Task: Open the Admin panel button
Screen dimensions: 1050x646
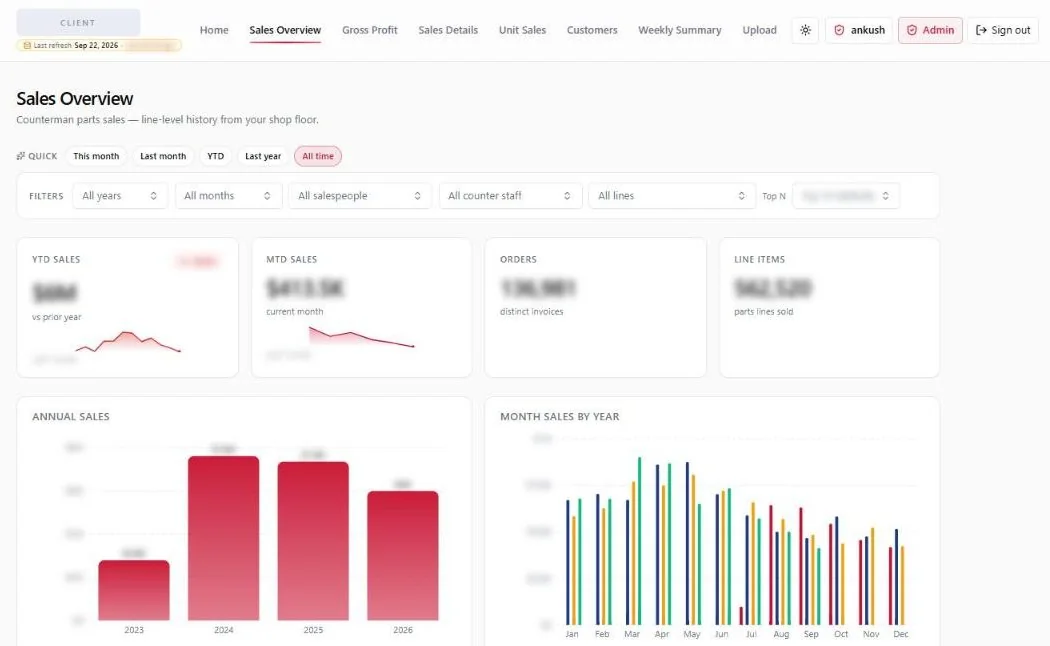Action: (930, 30)
